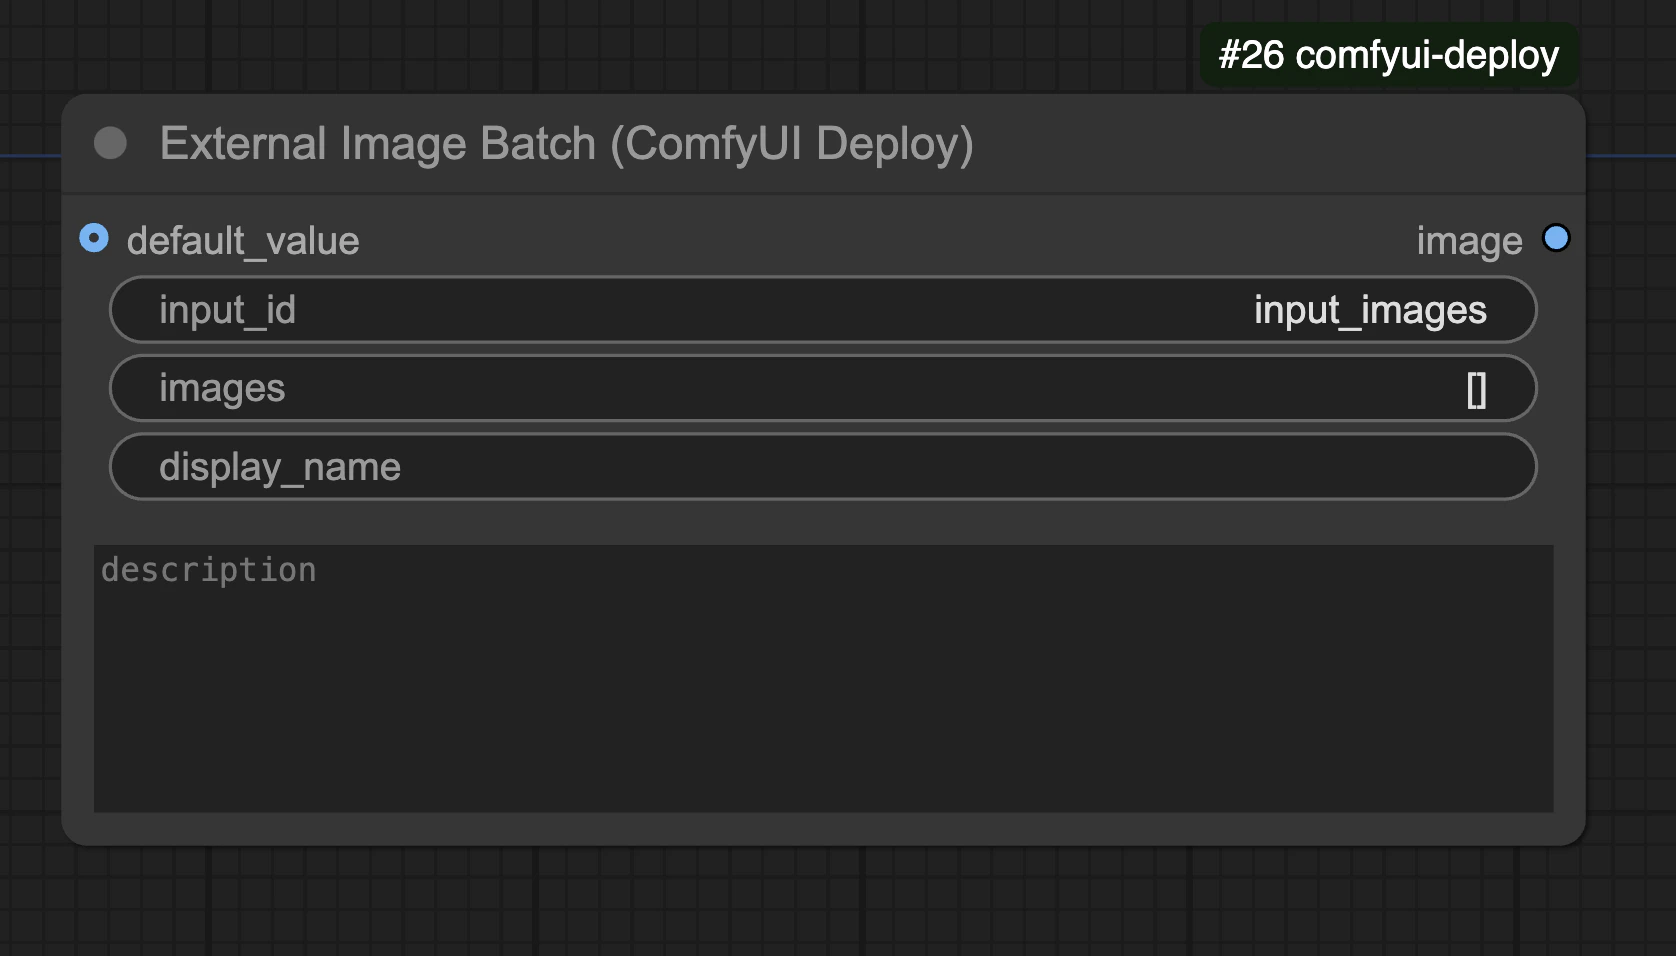Click the [] value in images row
This screenshot has height=956, width=1676.
[1478, 390]
